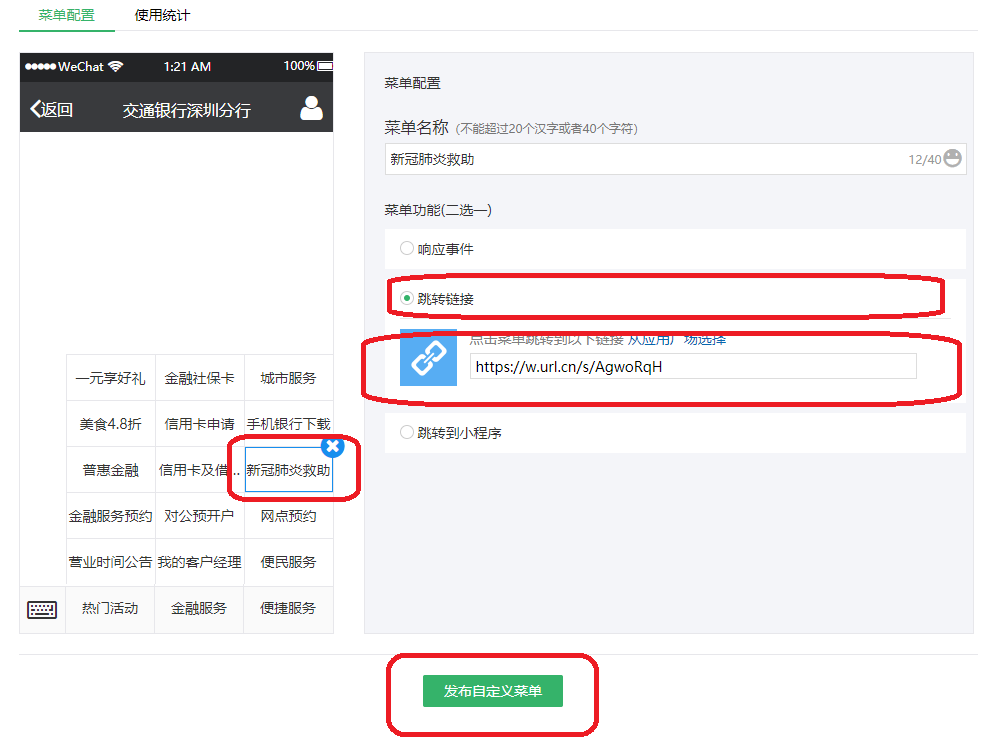Image resolution: width=987 pixels, height=752 pixels.
Task: Select the 城市服务 submenu item
Action: (x=288, y=378)
